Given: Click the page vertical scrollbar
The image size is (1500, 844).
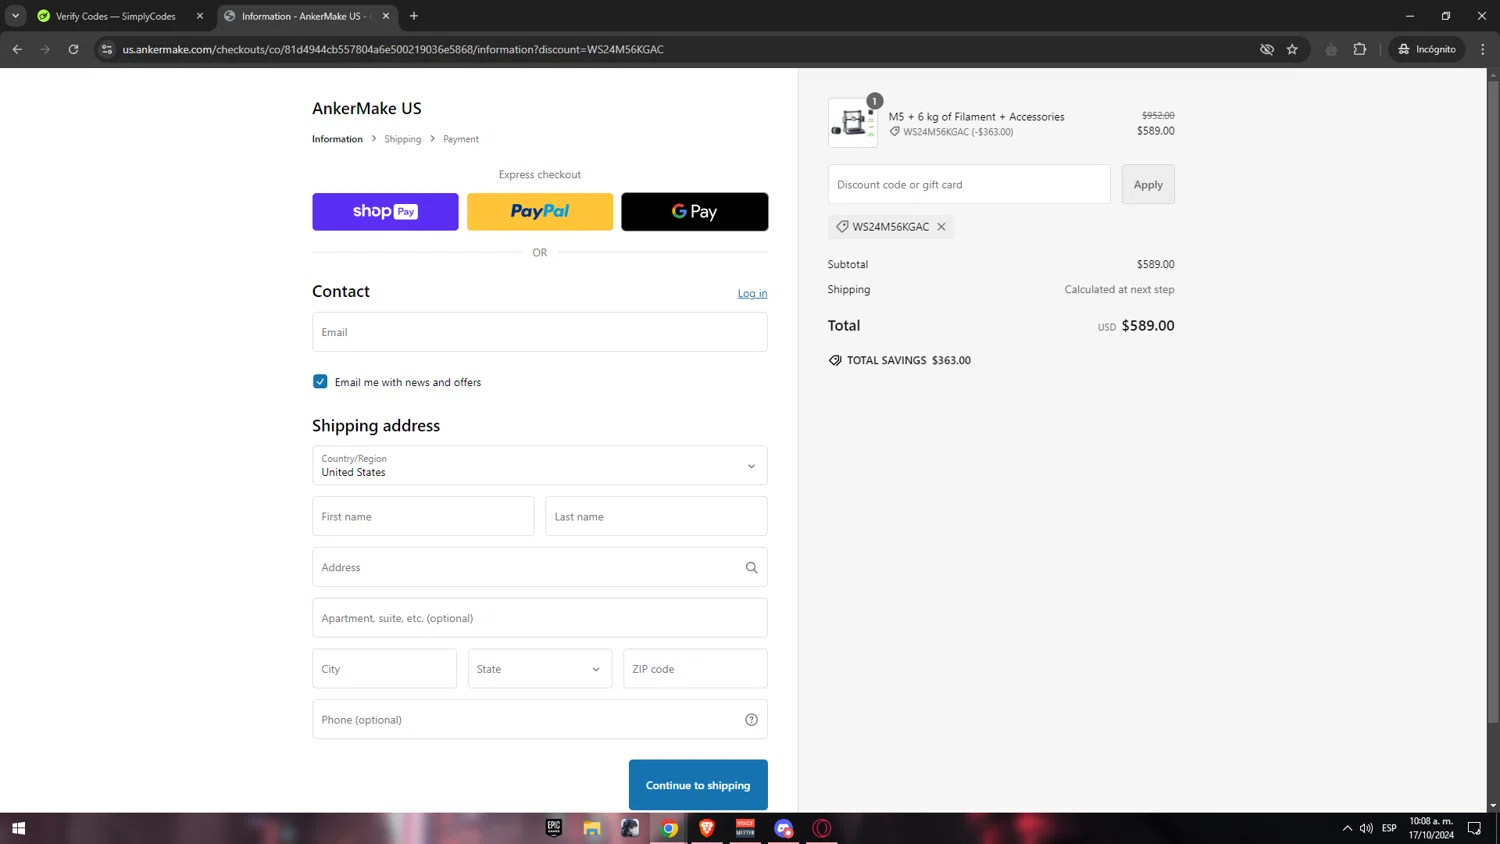Looking at the screenshot, I should tap(1493, 400).
